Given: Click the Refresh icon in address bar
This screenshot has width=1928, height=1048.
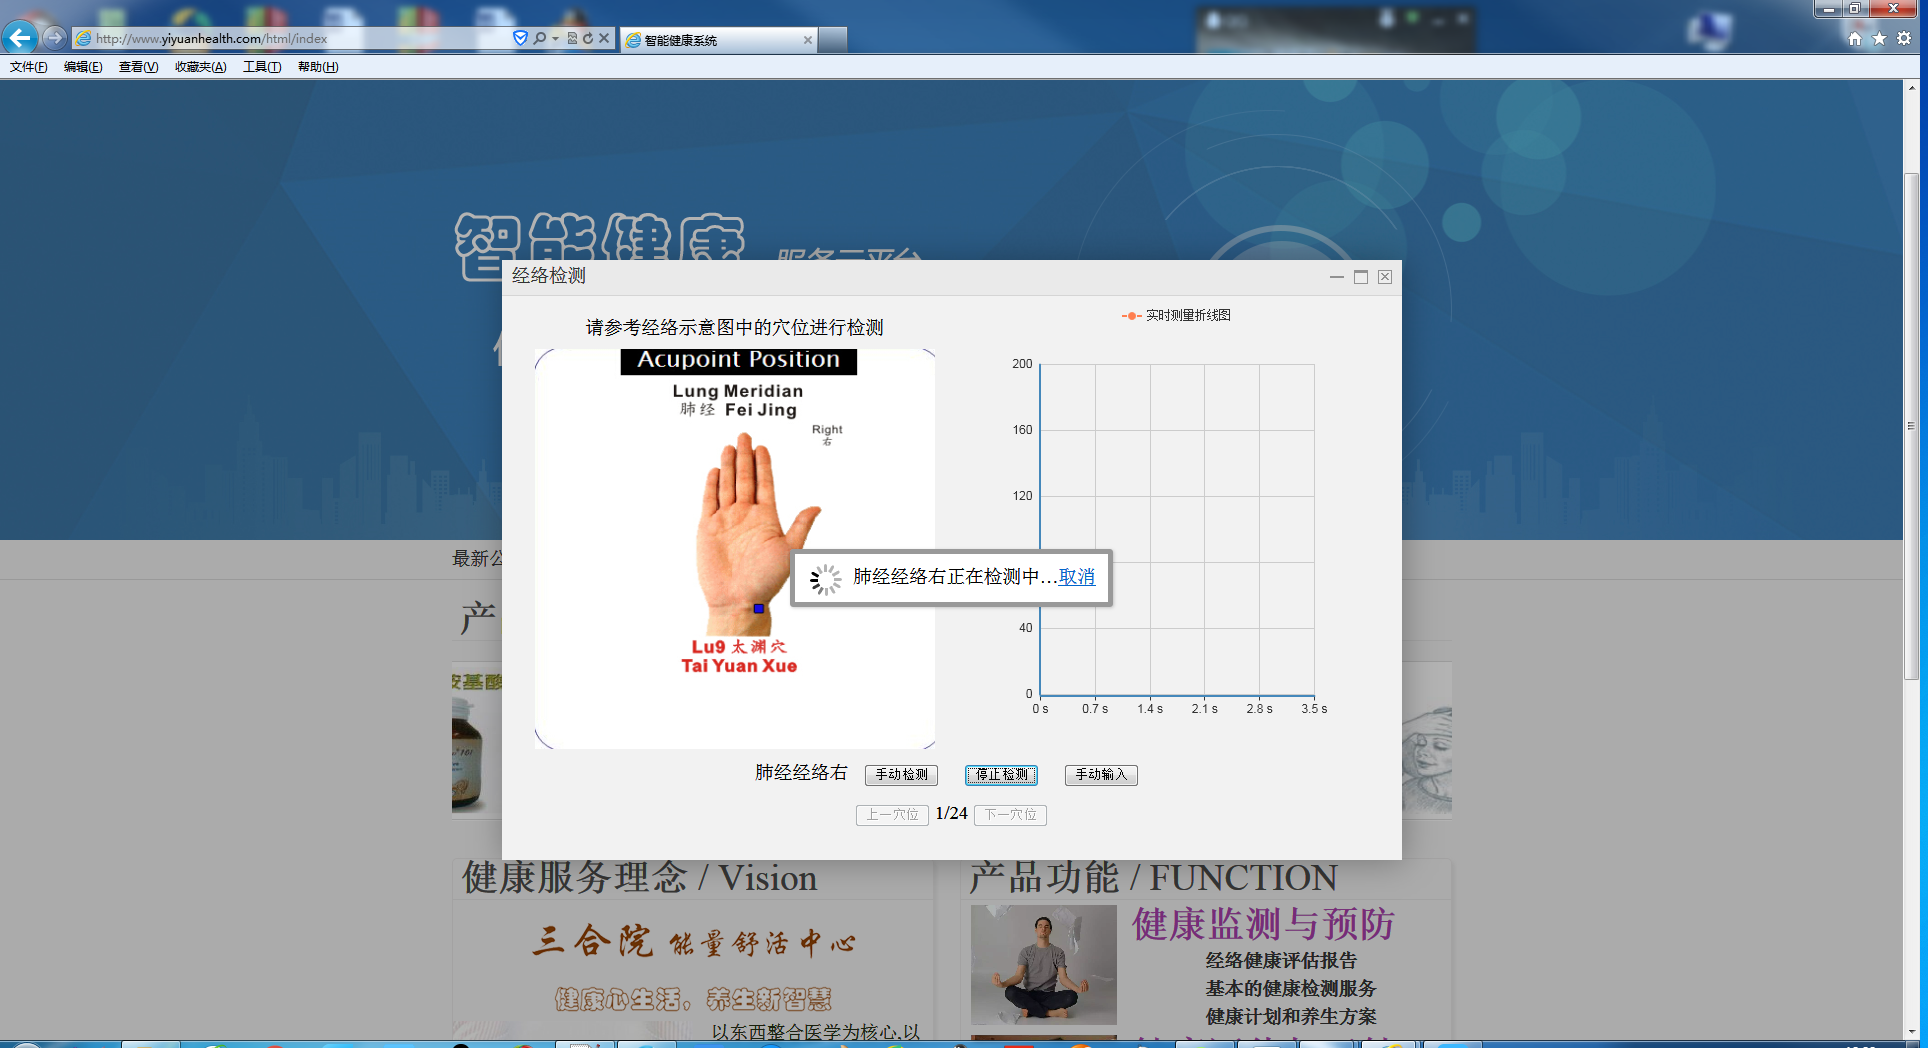Looking at the screenshot, I should click(588, 38).
